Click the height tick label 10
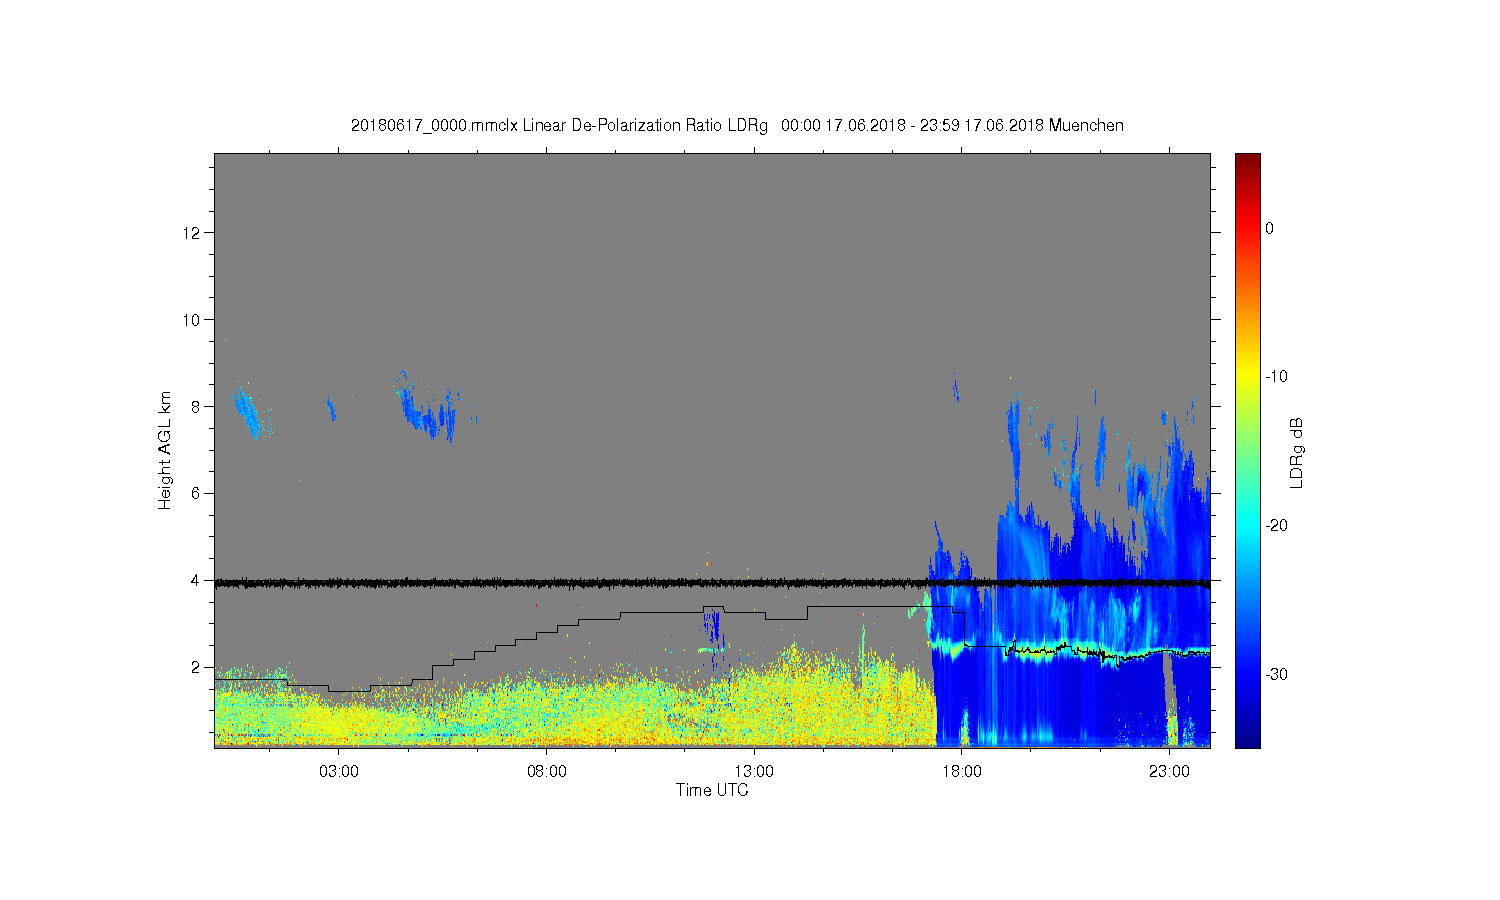Image resolution: width=1500 pixels, height=900 pixels. click(x=192, y=320)
